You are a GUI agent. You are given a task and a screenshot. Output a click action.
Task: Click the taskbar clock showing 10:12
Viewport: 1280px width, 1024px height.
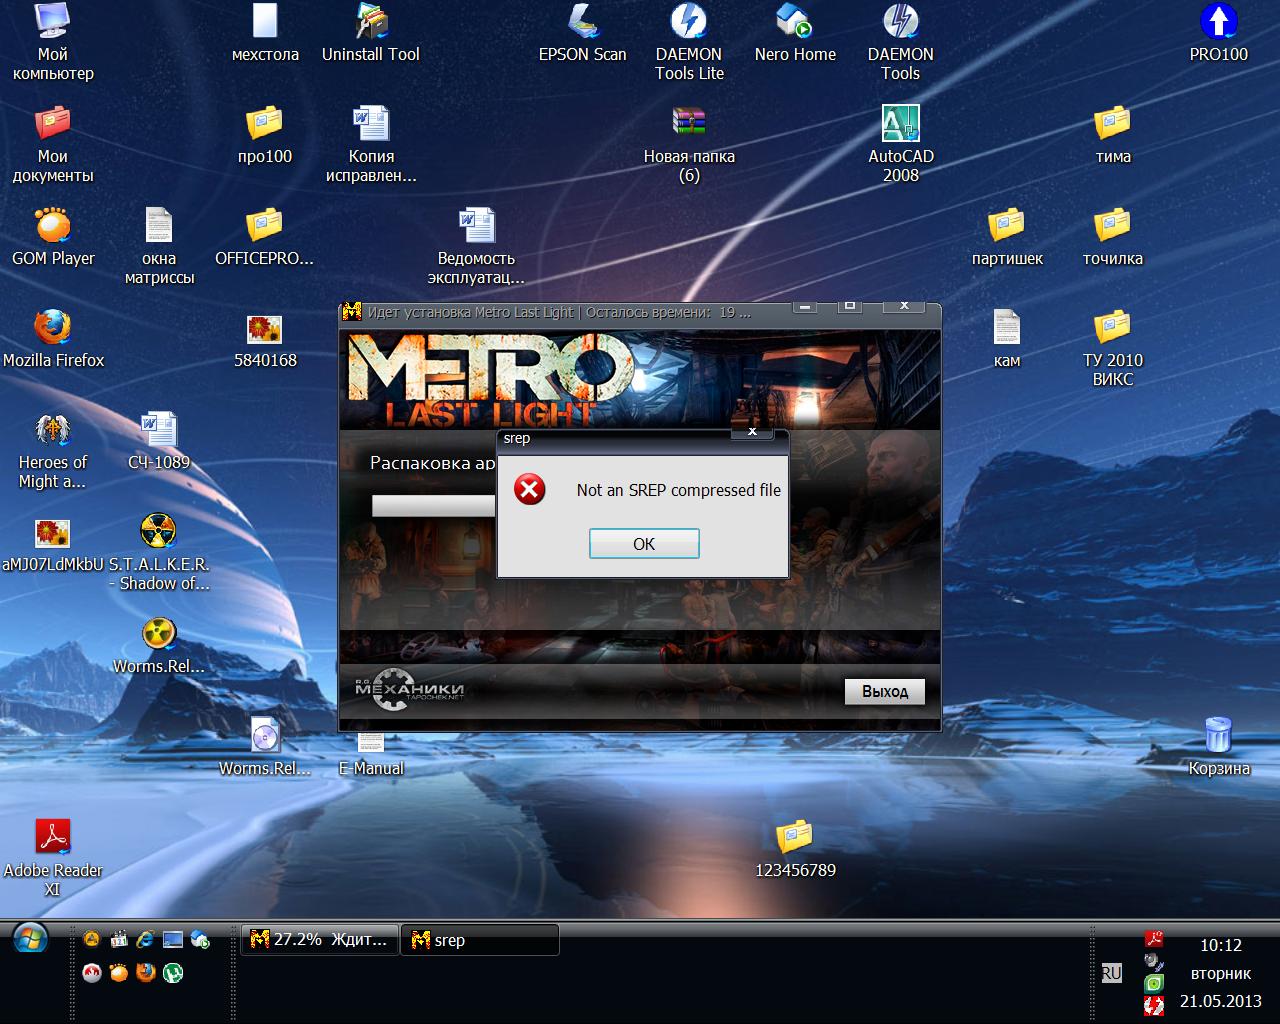[1220, 945]
